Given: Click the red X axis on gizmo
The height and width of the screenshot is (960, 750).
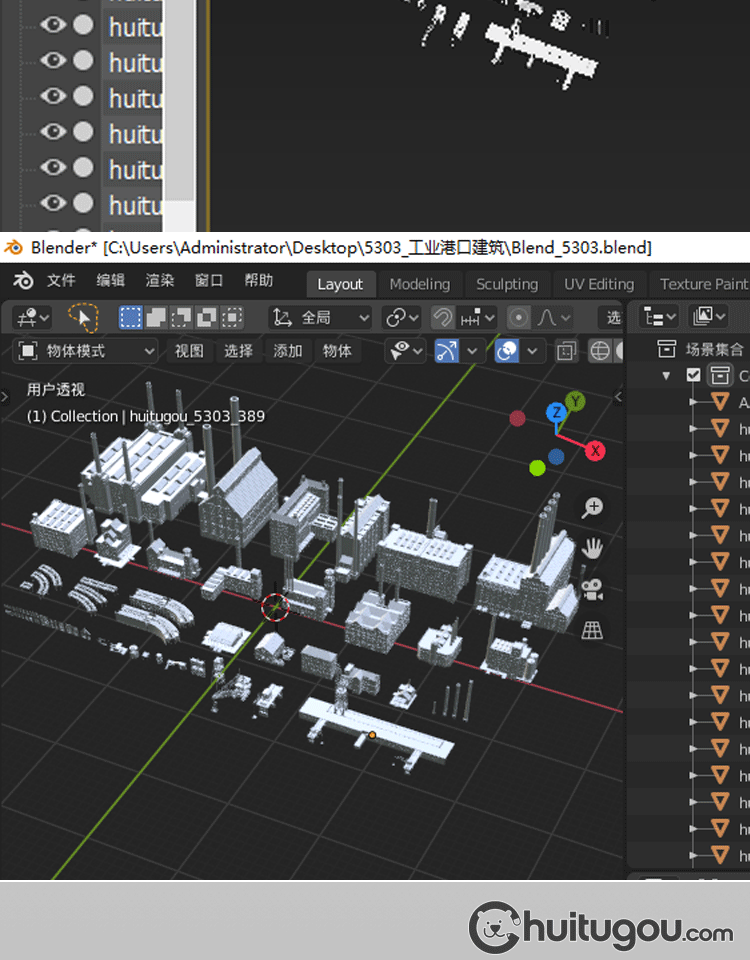Looking at the screenshot, I should pos(595,451).
